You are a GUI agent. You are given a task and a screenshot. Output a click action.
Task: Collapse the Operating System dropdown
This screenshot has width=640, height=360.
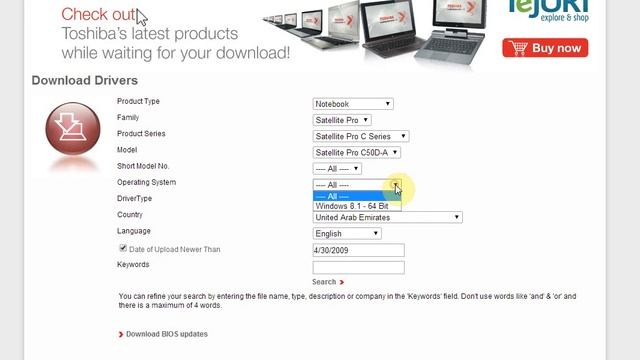coord(357,185)
